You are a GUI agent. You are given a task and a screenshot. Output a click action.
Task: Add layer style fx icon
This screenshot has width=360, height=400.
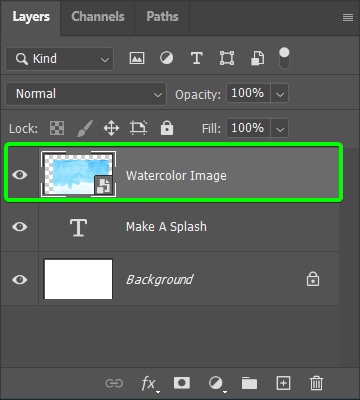tap(148, 384)
